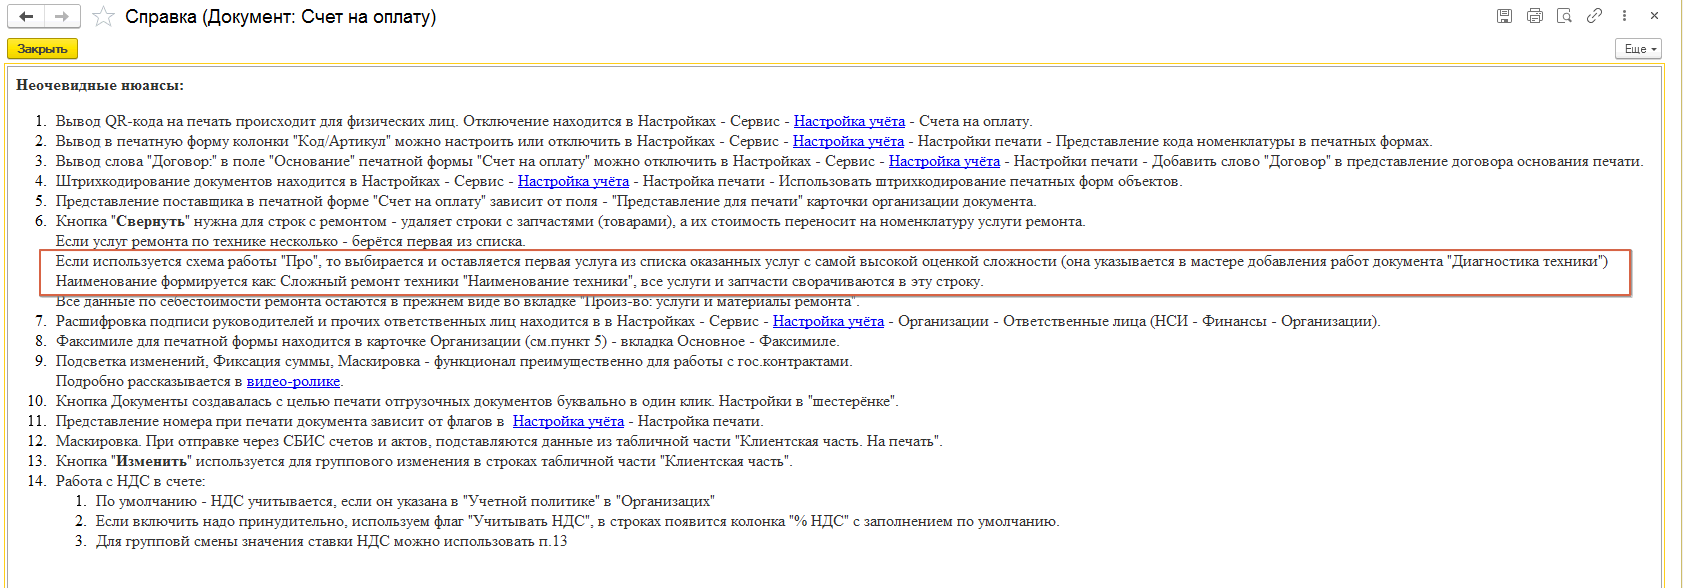
Task: Click the line about Кнопка Документы
Action: (x=477, y=401)
